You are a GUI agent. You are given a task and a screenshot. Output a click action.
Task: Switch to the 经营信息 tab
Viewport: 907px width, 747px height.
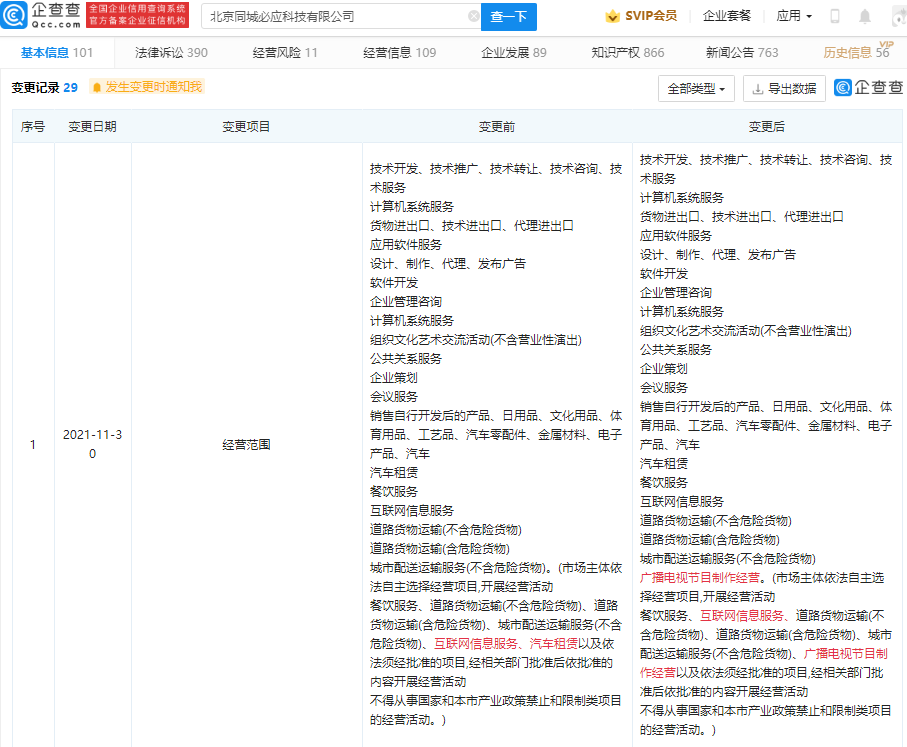coord(400,53)
